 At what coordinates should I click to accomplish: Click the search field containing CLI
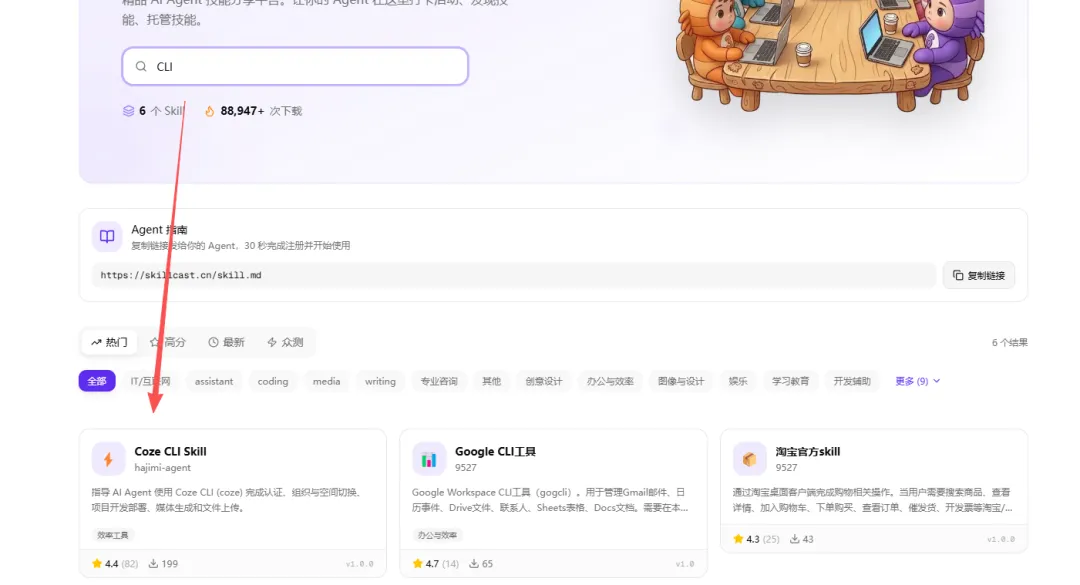point(294,65)
